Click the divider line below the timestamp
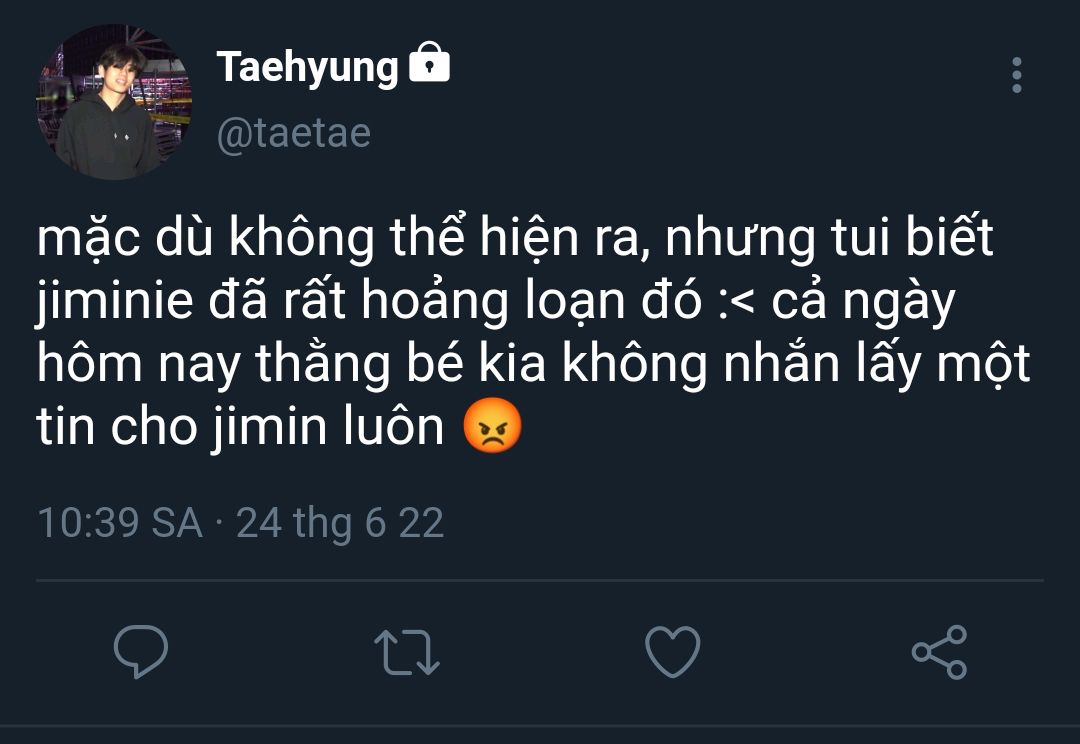Viewport: 1080px width, 744px height. click(540, 580)
